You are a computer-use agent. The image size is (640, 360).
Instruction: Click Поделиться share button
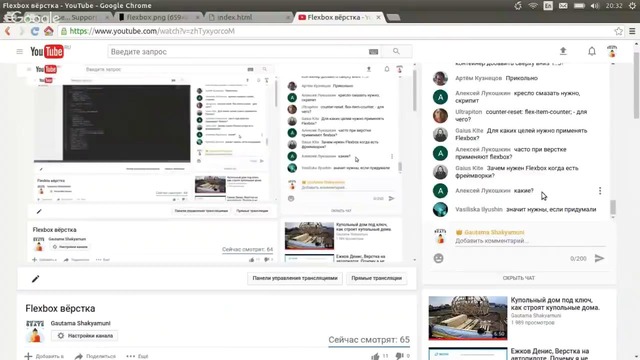coord(96,356)
